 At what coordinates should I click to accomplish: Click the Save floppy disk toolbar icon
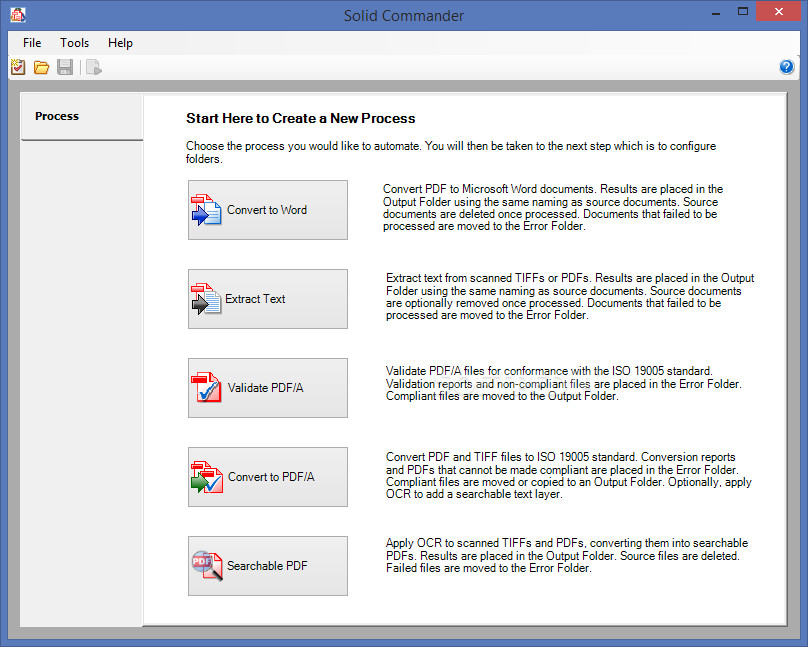(65, 67)
